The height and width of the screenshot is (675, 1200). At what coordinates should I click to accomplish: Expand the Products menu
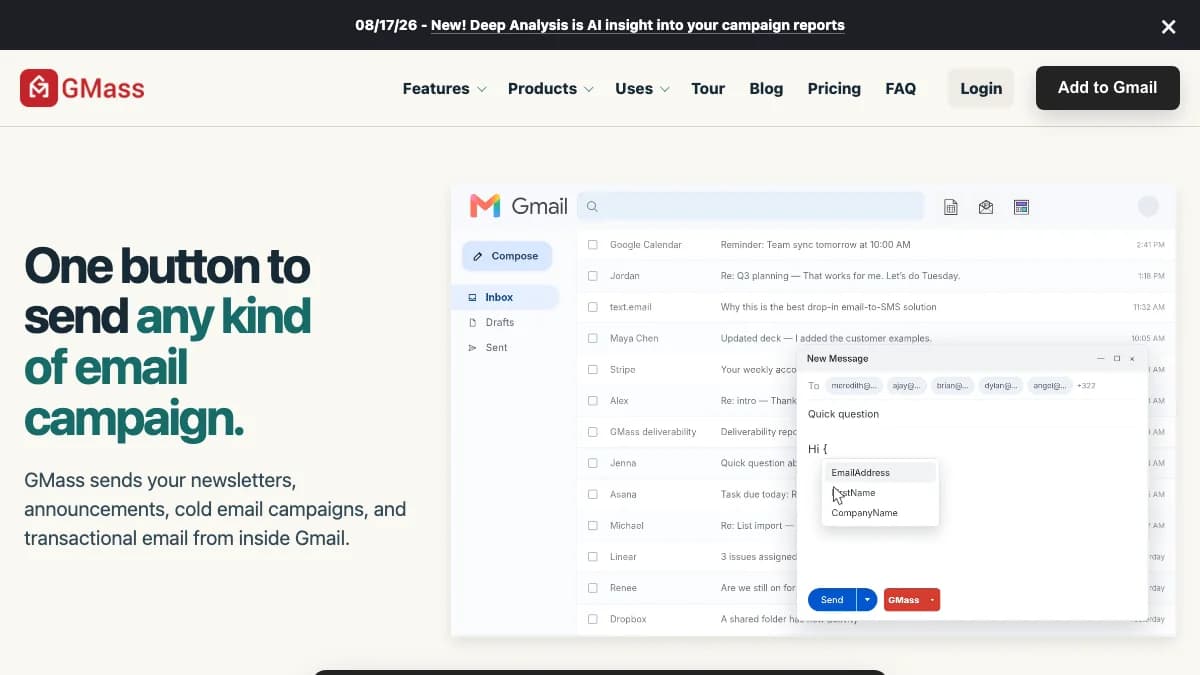[550, 88]
